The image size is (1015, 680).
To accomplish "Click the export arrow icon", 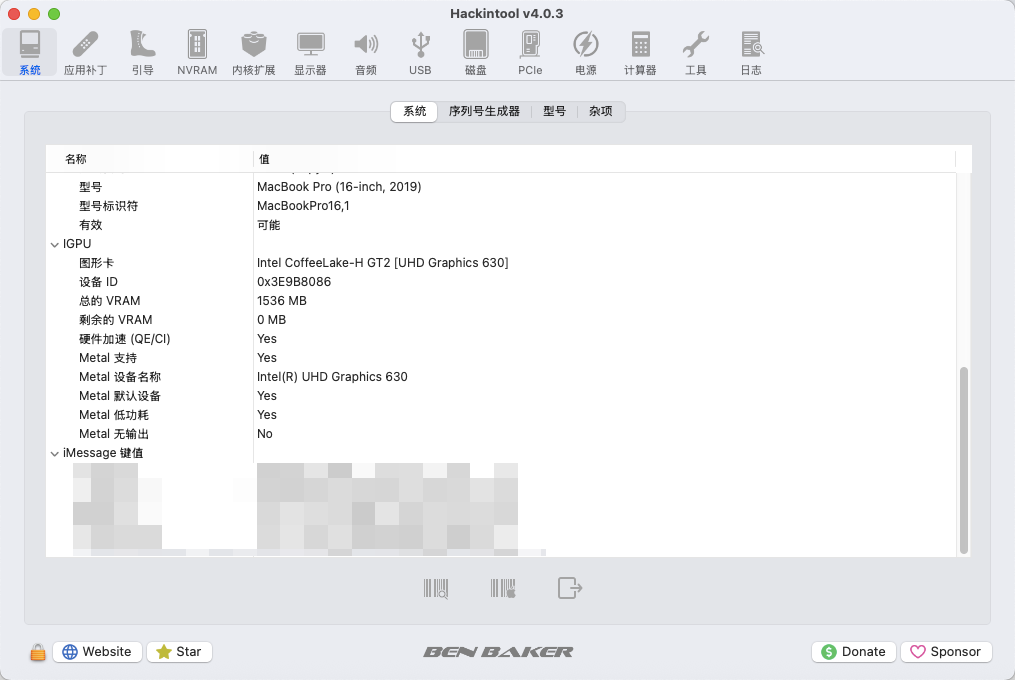I will [570, 588].
